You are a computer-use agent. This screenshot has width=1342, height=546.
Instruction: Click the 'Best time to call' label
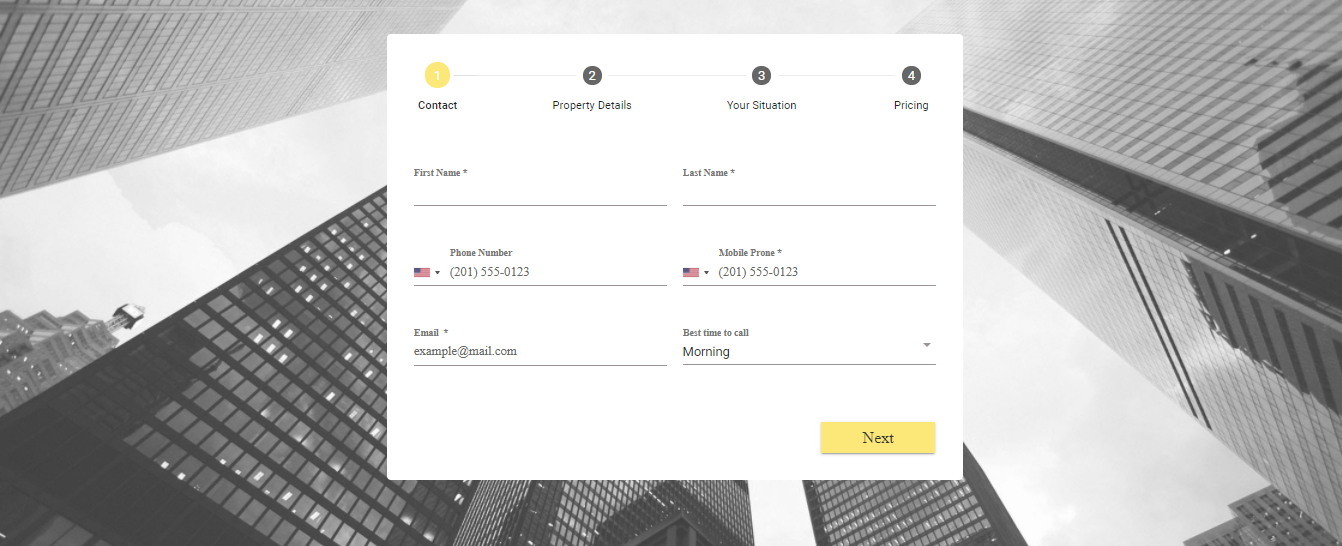[716, 333]
